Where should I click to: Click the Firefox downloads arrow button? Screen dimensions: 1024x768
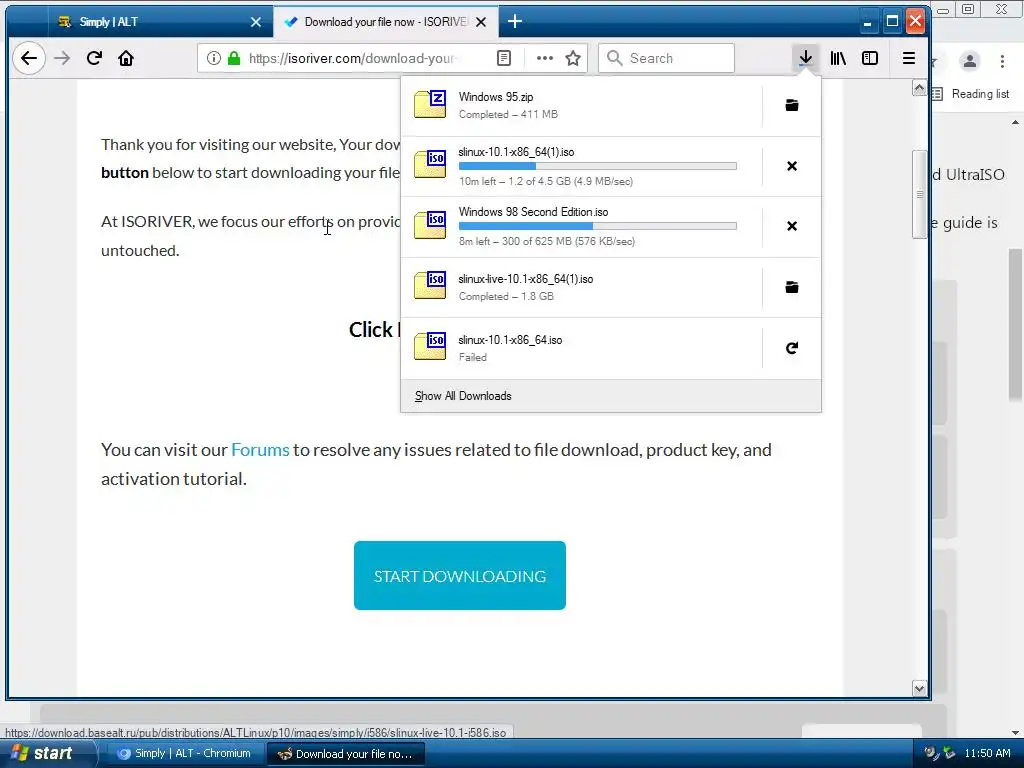coord(806,58)
